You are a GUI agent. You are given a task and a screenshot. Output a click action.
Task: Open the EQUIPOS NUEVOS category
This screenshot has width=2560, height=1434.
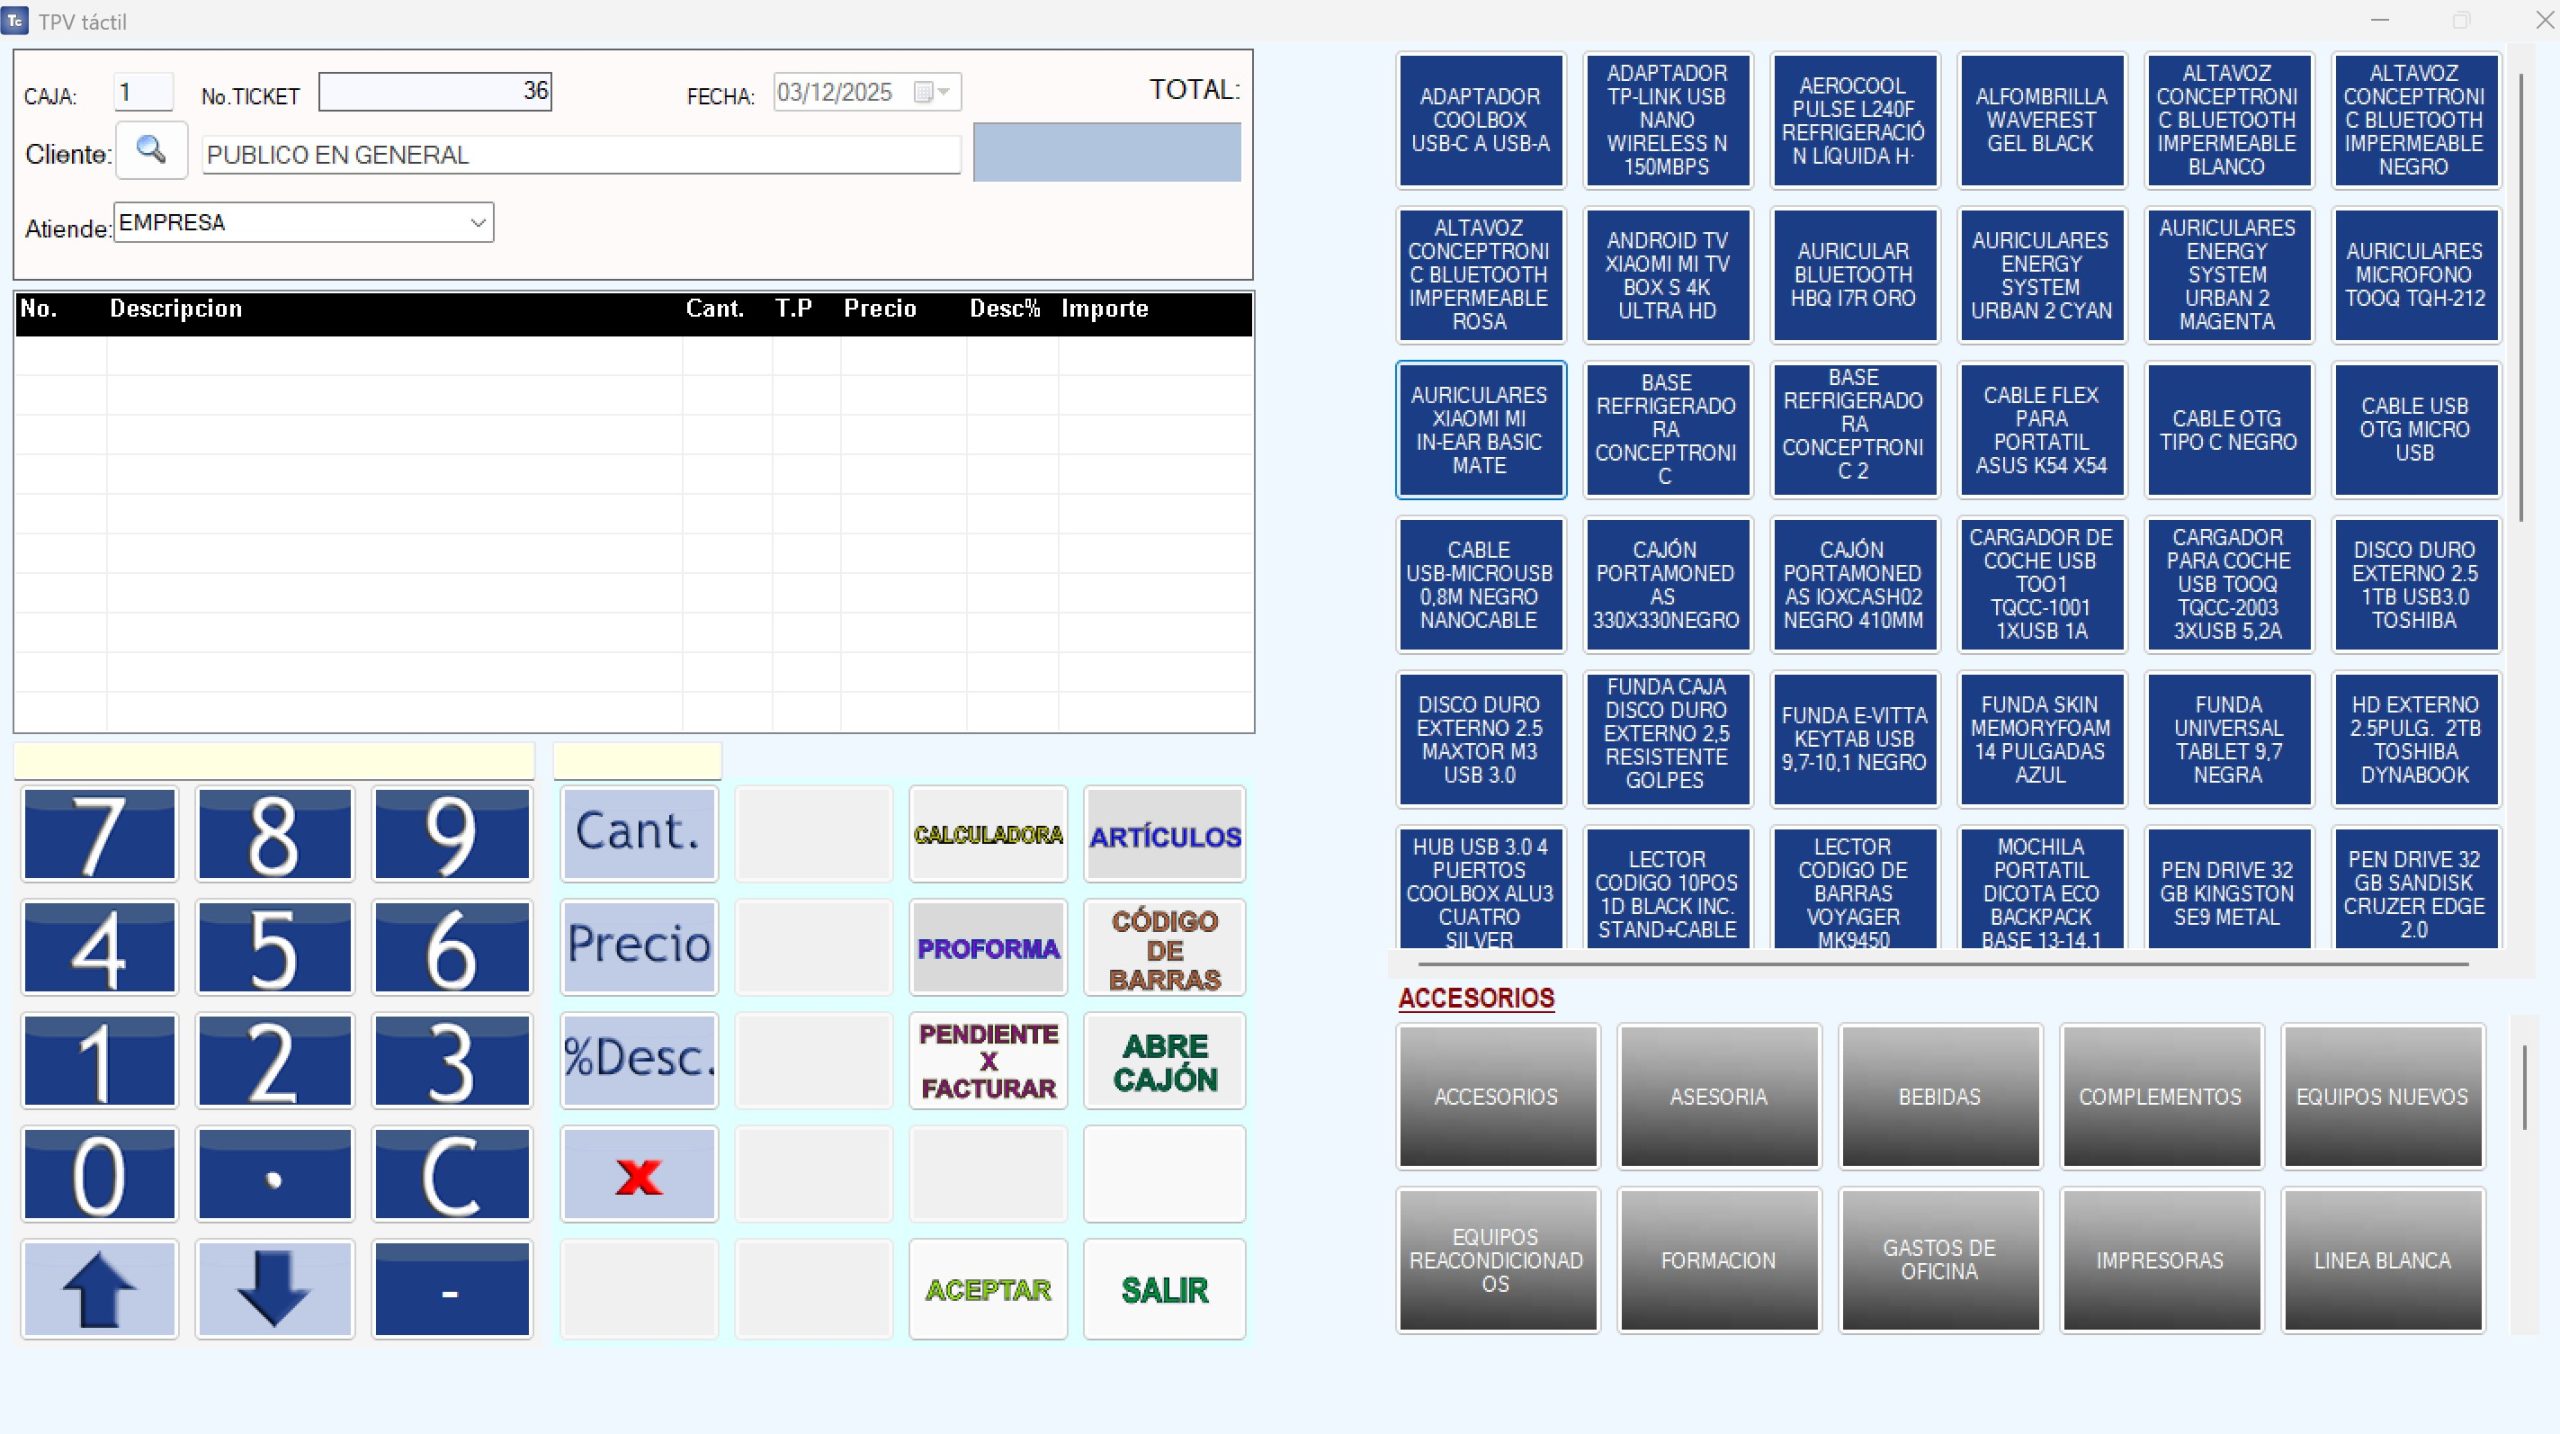2382,1097
